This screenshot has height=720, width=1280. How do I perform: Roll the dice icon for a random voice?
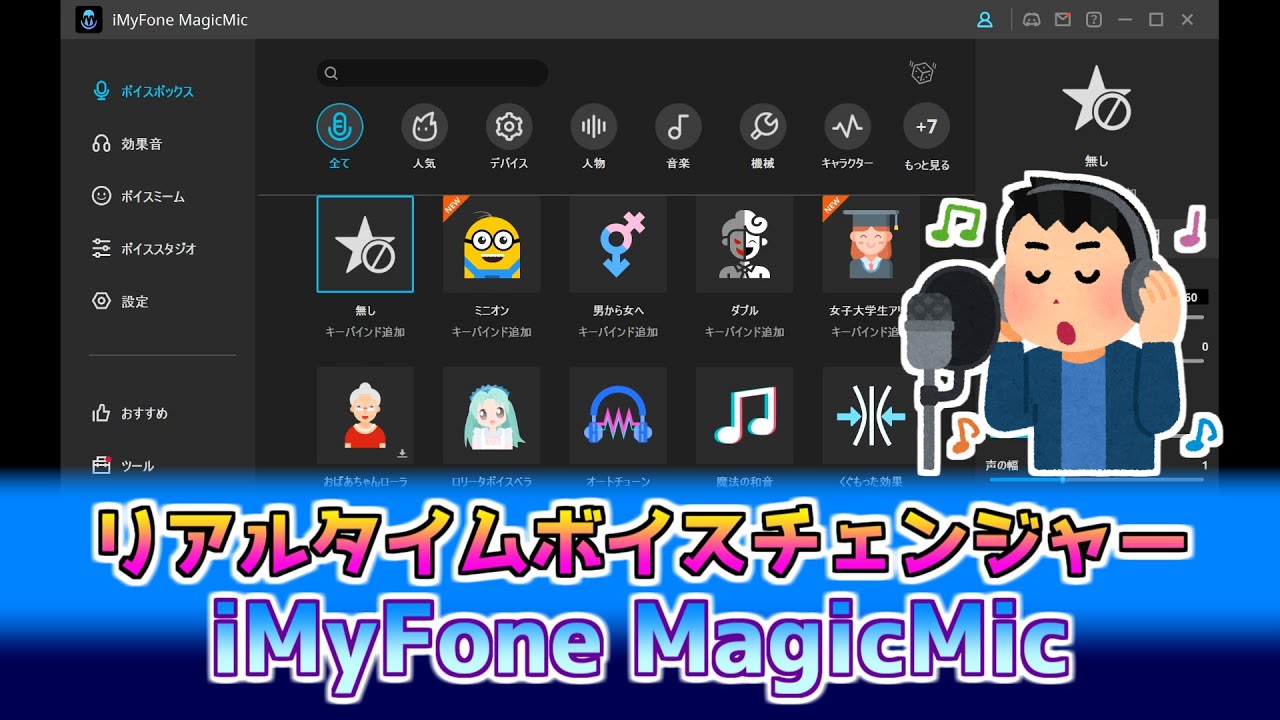coord(922,72)
